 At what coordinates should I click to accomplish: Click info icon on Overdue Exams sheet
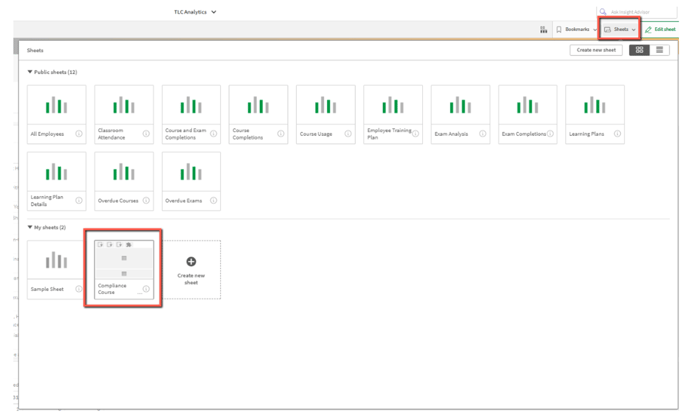[213, 200]
